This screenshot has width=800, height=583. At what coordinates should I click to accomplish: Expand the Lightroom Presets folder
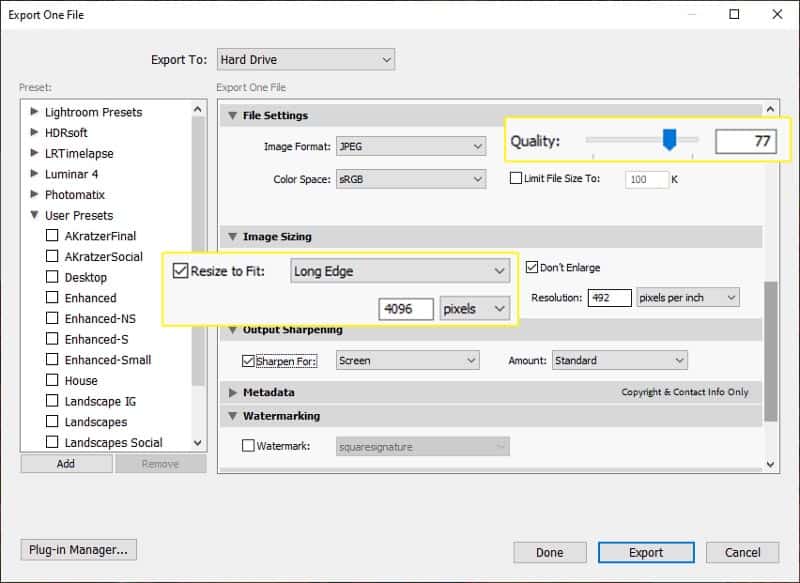pos(34,111)
